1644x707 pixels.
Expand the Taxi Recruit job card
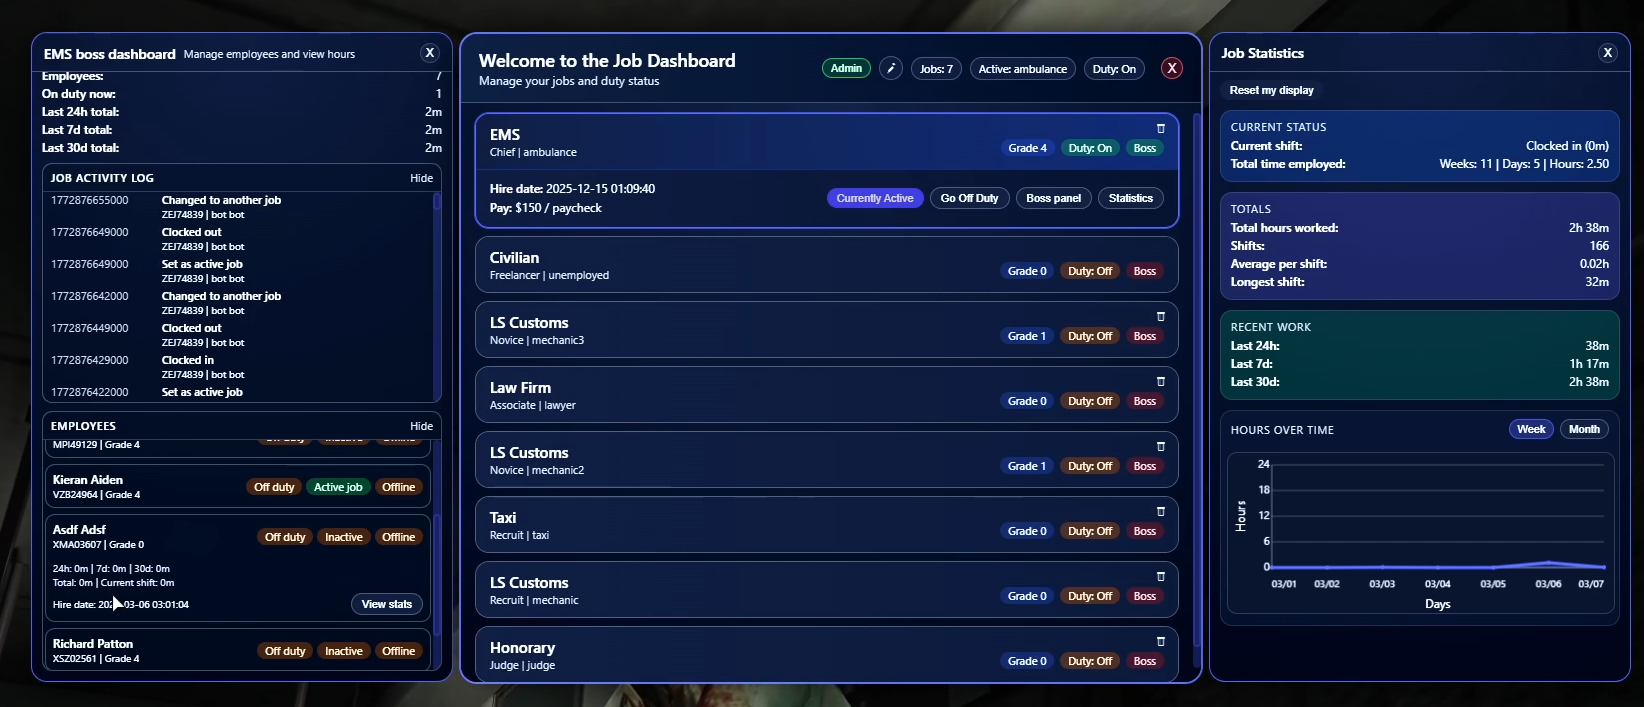[x=826, y=525]
